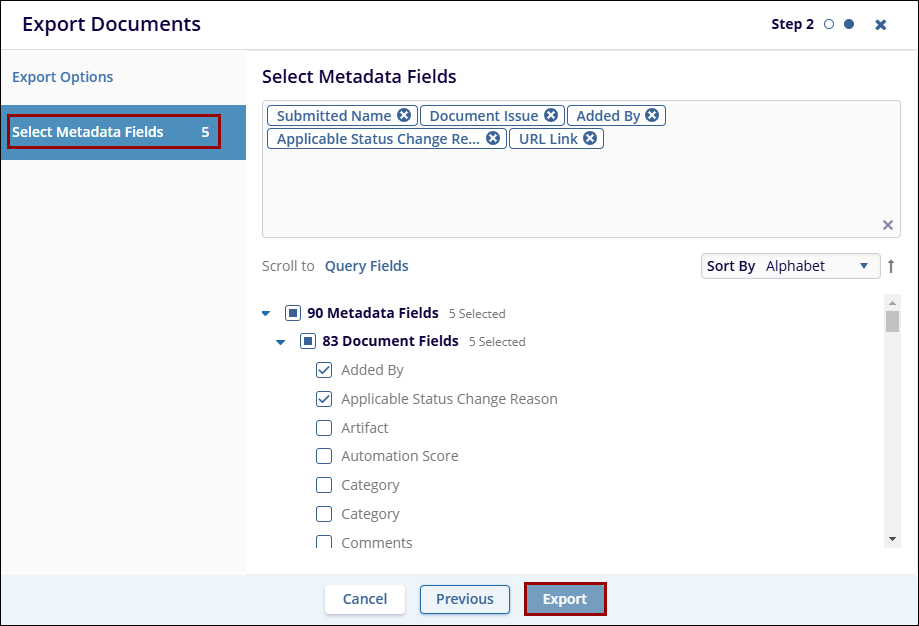Collapse the 83 Document Fields group

coord(281,342)
